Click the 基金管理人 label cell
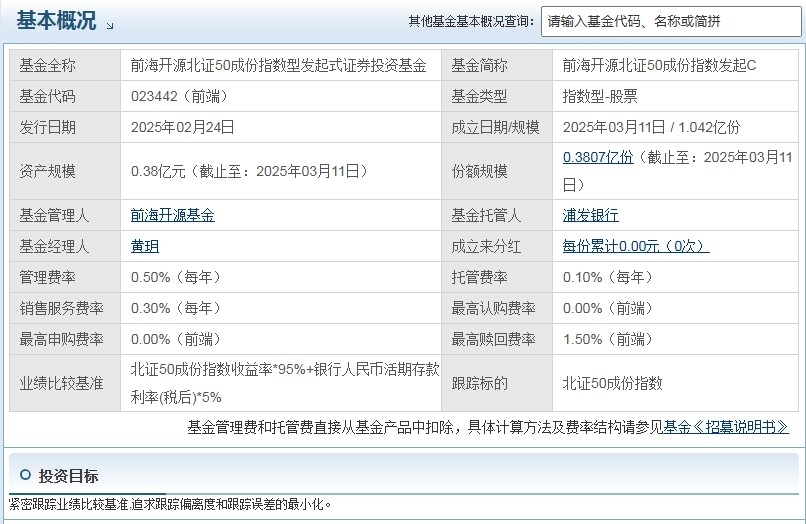The height and width of the screenshot is (524, 806). [x=65, y=215]
